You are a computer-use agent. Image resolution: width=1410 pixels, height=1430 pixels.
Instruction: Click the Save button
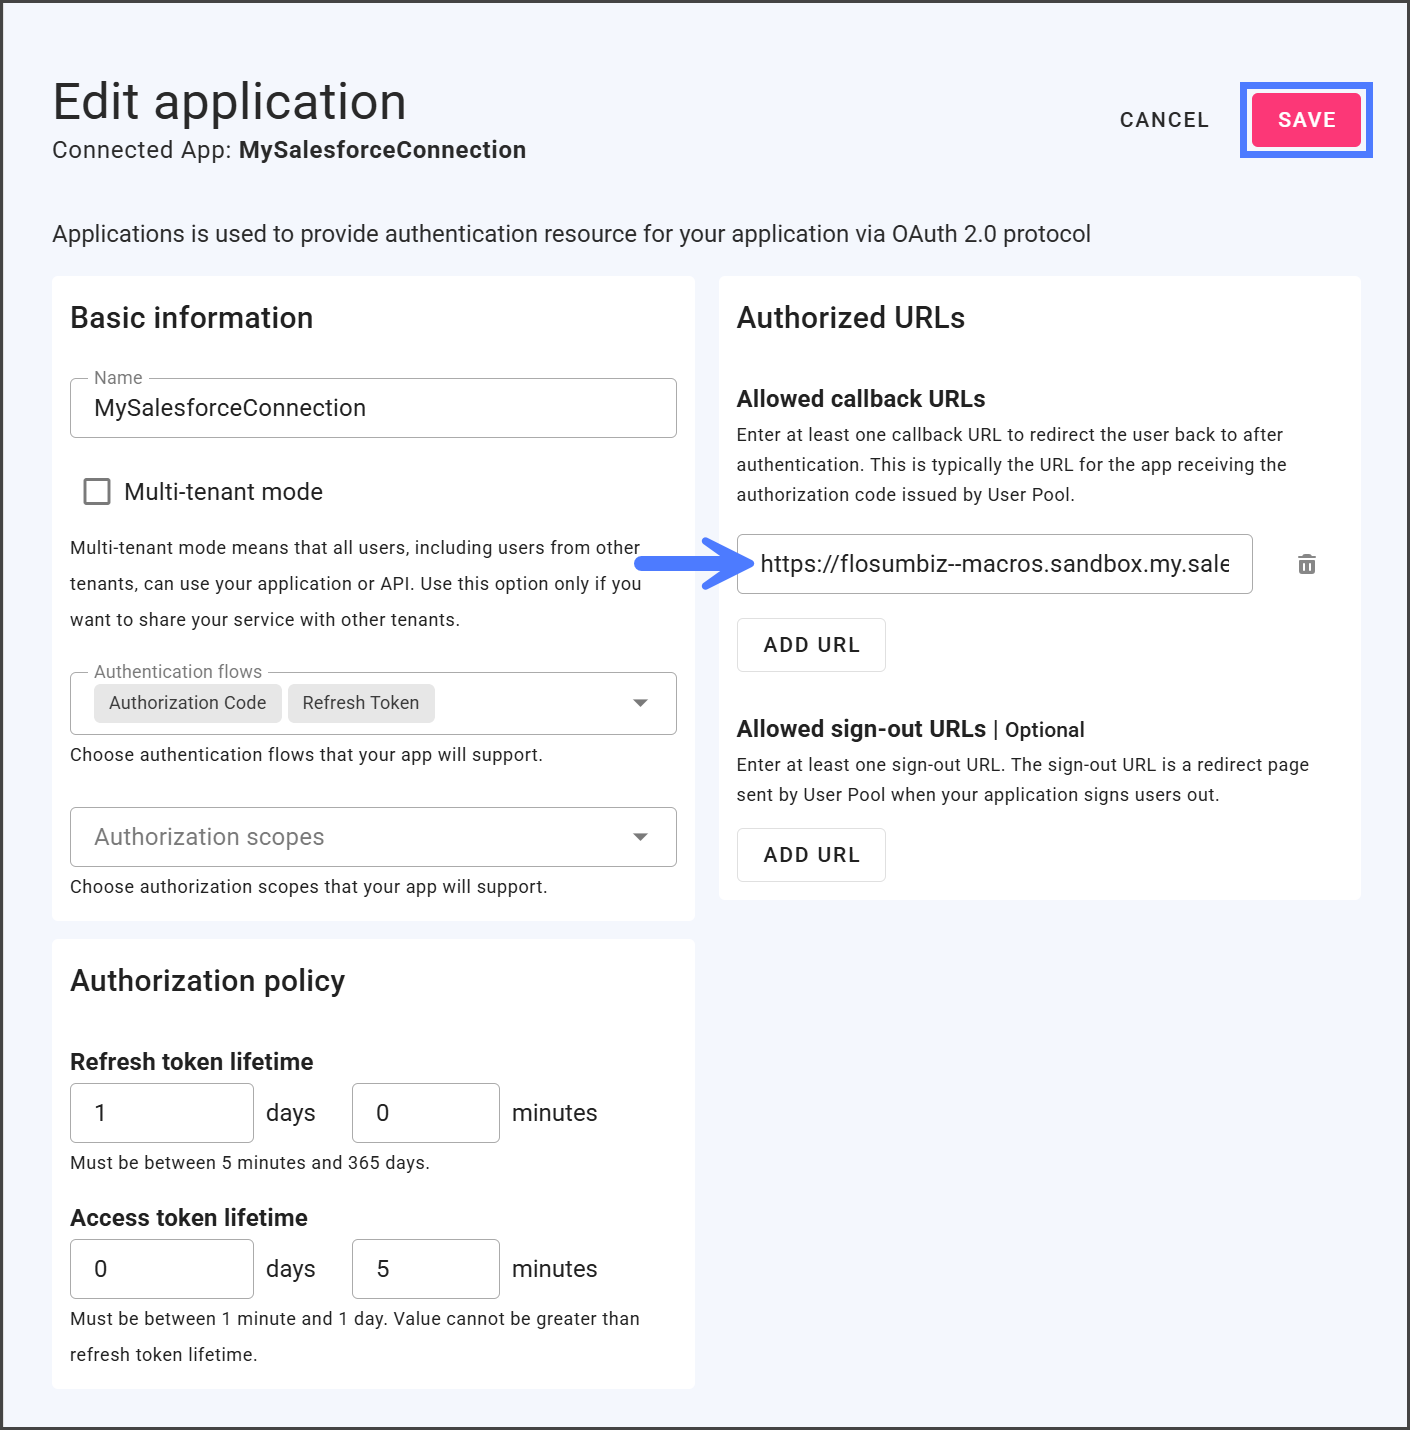click(1306, 120)
